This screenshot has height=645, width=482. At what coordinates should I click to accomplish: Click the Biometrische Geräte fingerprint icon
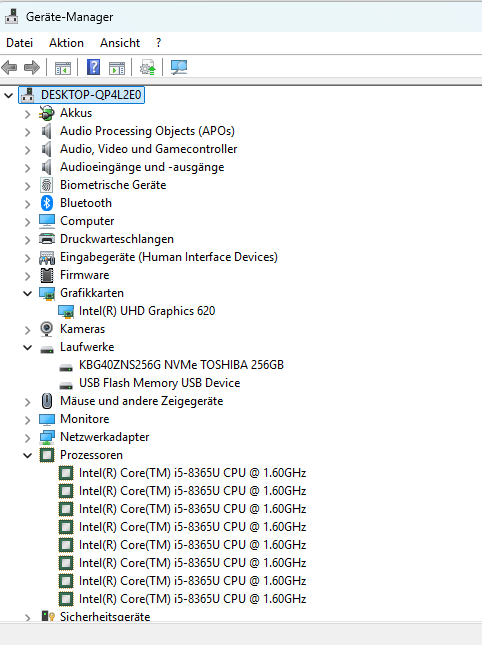pos(46,185)
